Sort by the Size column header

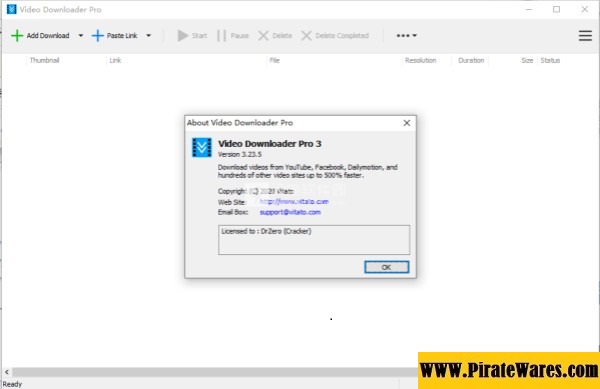pyautogui.click(x=527, y=60)
